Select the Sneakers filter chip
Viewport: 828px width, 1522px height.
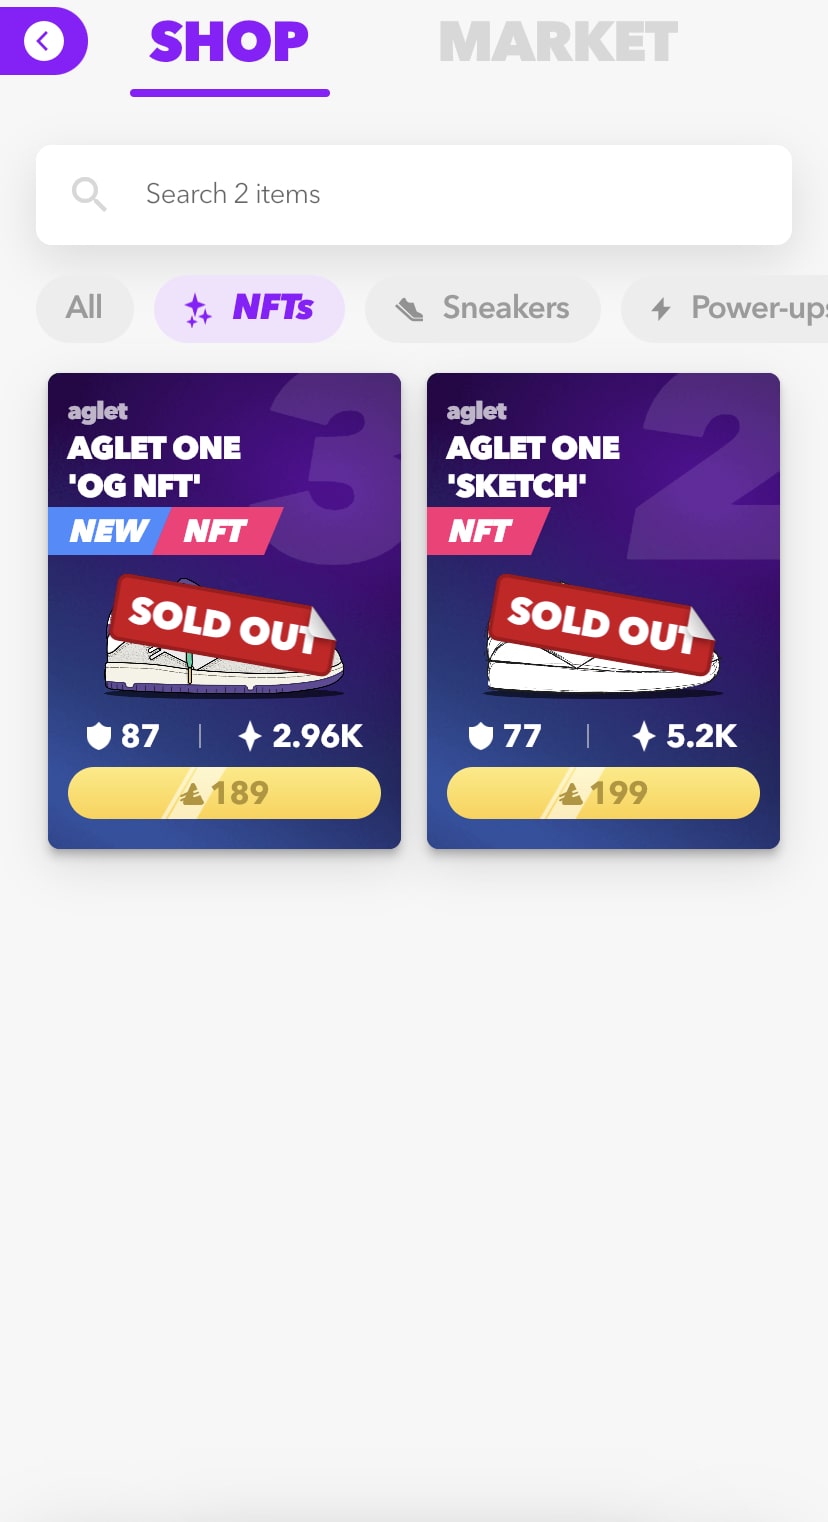(x=483, y=308)
